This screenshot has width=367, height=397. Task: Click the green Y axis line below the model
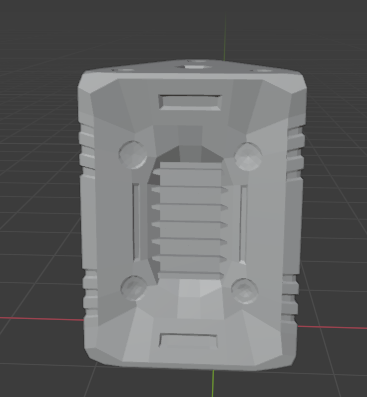[x=213, y=383]
